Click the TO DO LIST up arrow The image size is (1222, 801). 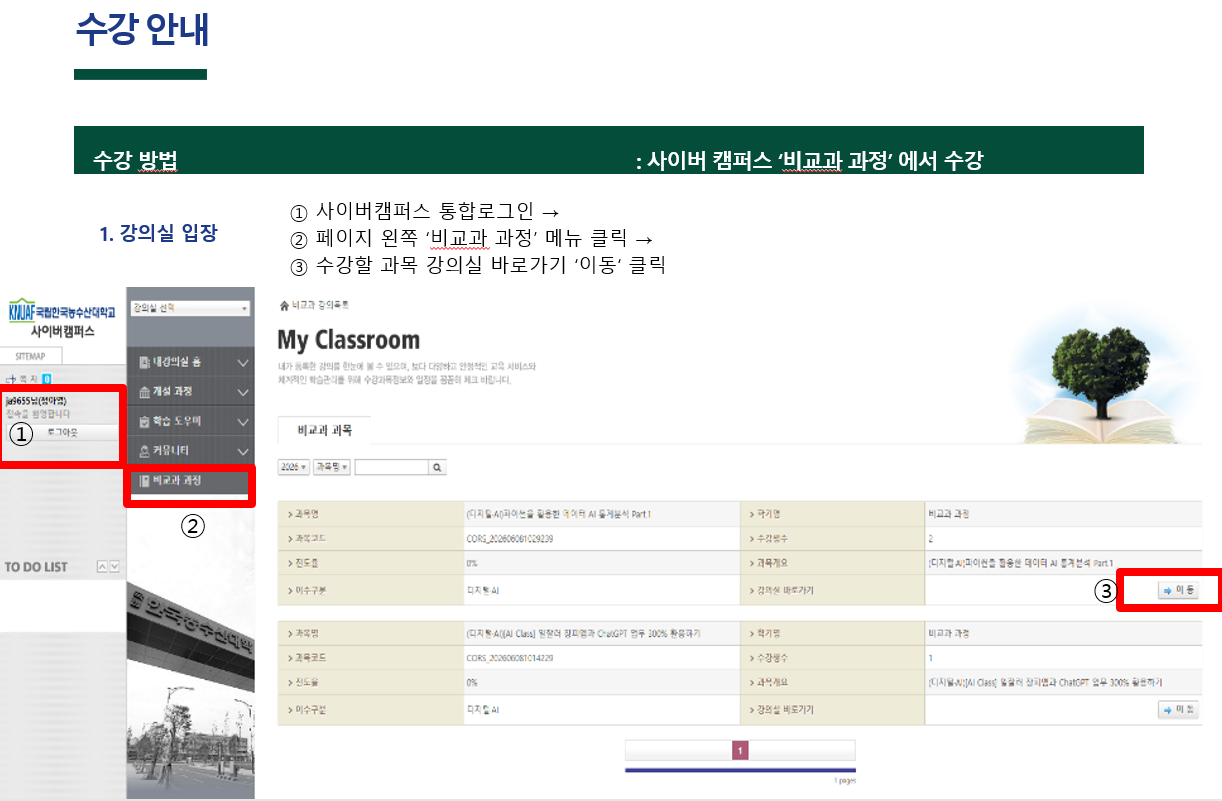(x=102, y=567)
